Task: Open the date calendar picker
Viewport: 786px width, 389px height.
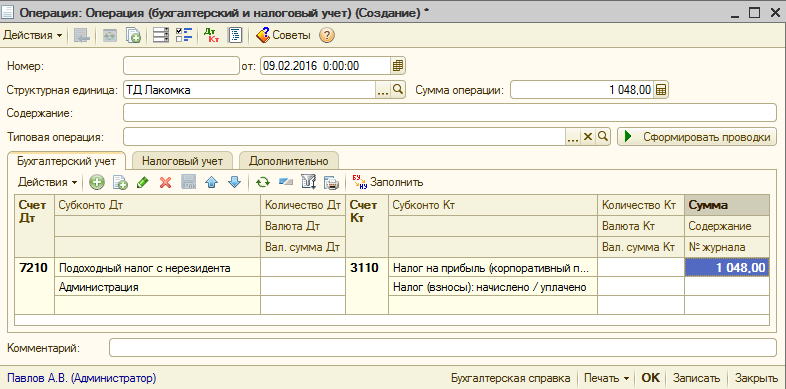Action: click(398, 66)
